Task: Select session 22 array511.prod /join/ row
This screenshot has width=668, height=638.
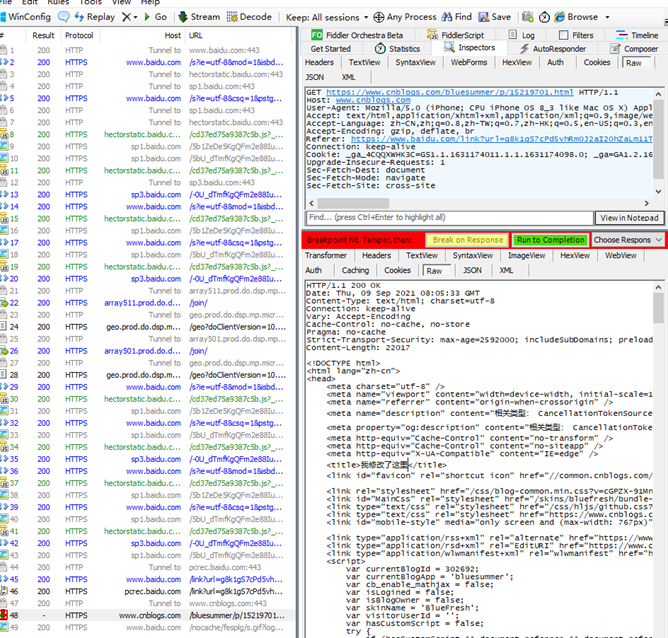Action: pos(148,303)
